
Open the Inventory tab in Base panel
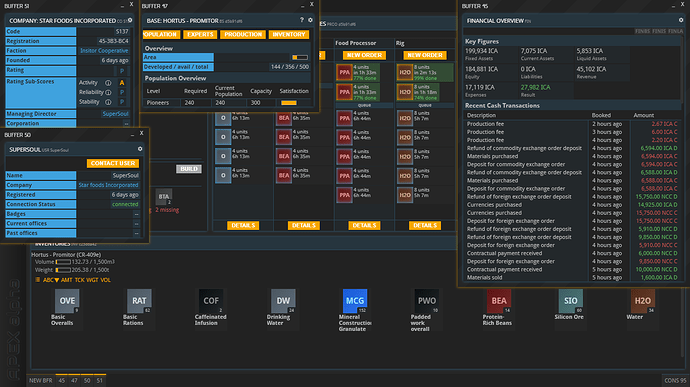[x=289, y=34]
